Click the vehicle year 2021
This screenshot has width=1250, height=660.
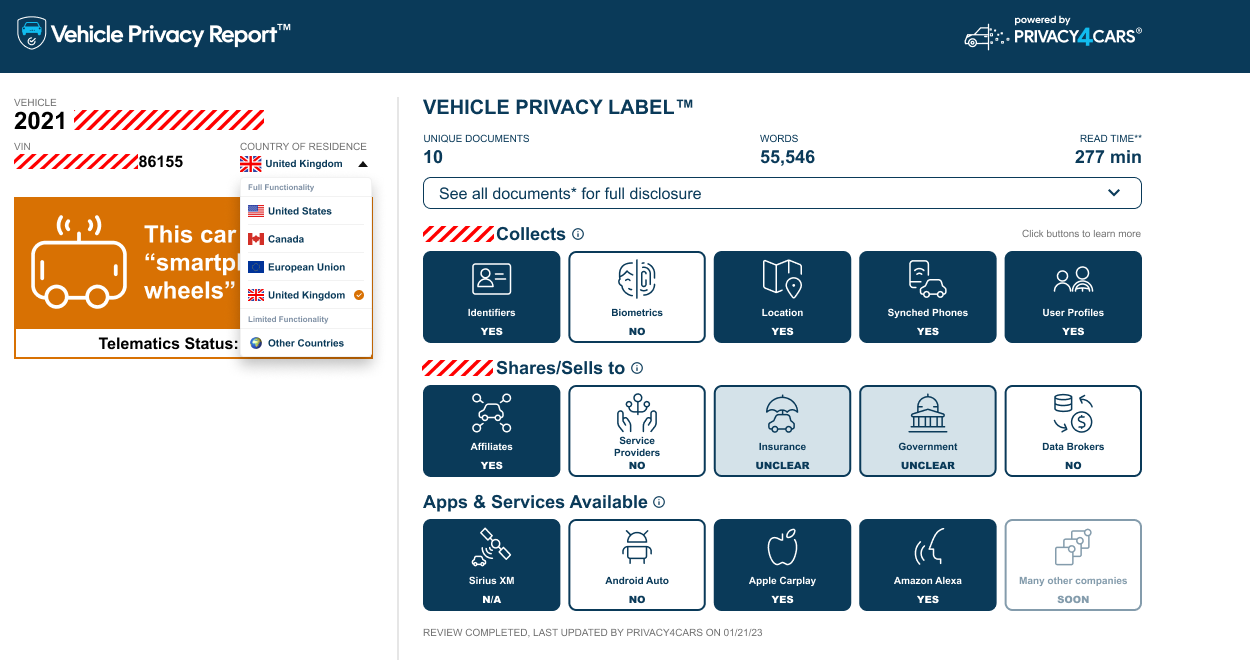click(40, 121)
